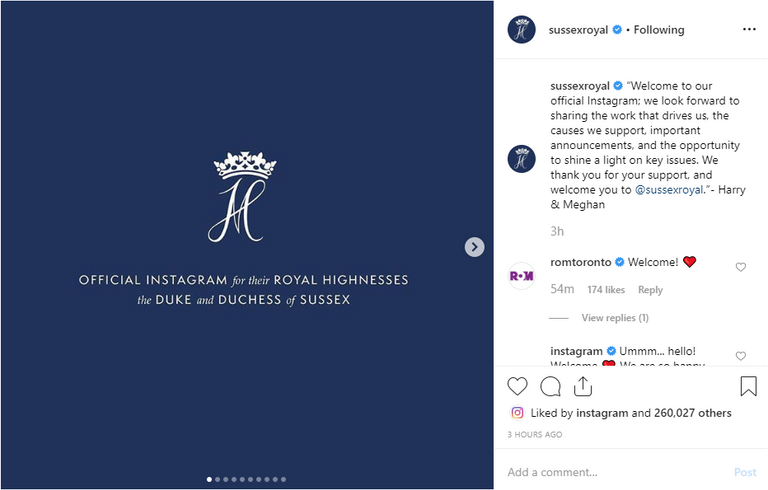768x490 pixels.
Task: Open the sussexroyal username in header
Action: point(579,30)
